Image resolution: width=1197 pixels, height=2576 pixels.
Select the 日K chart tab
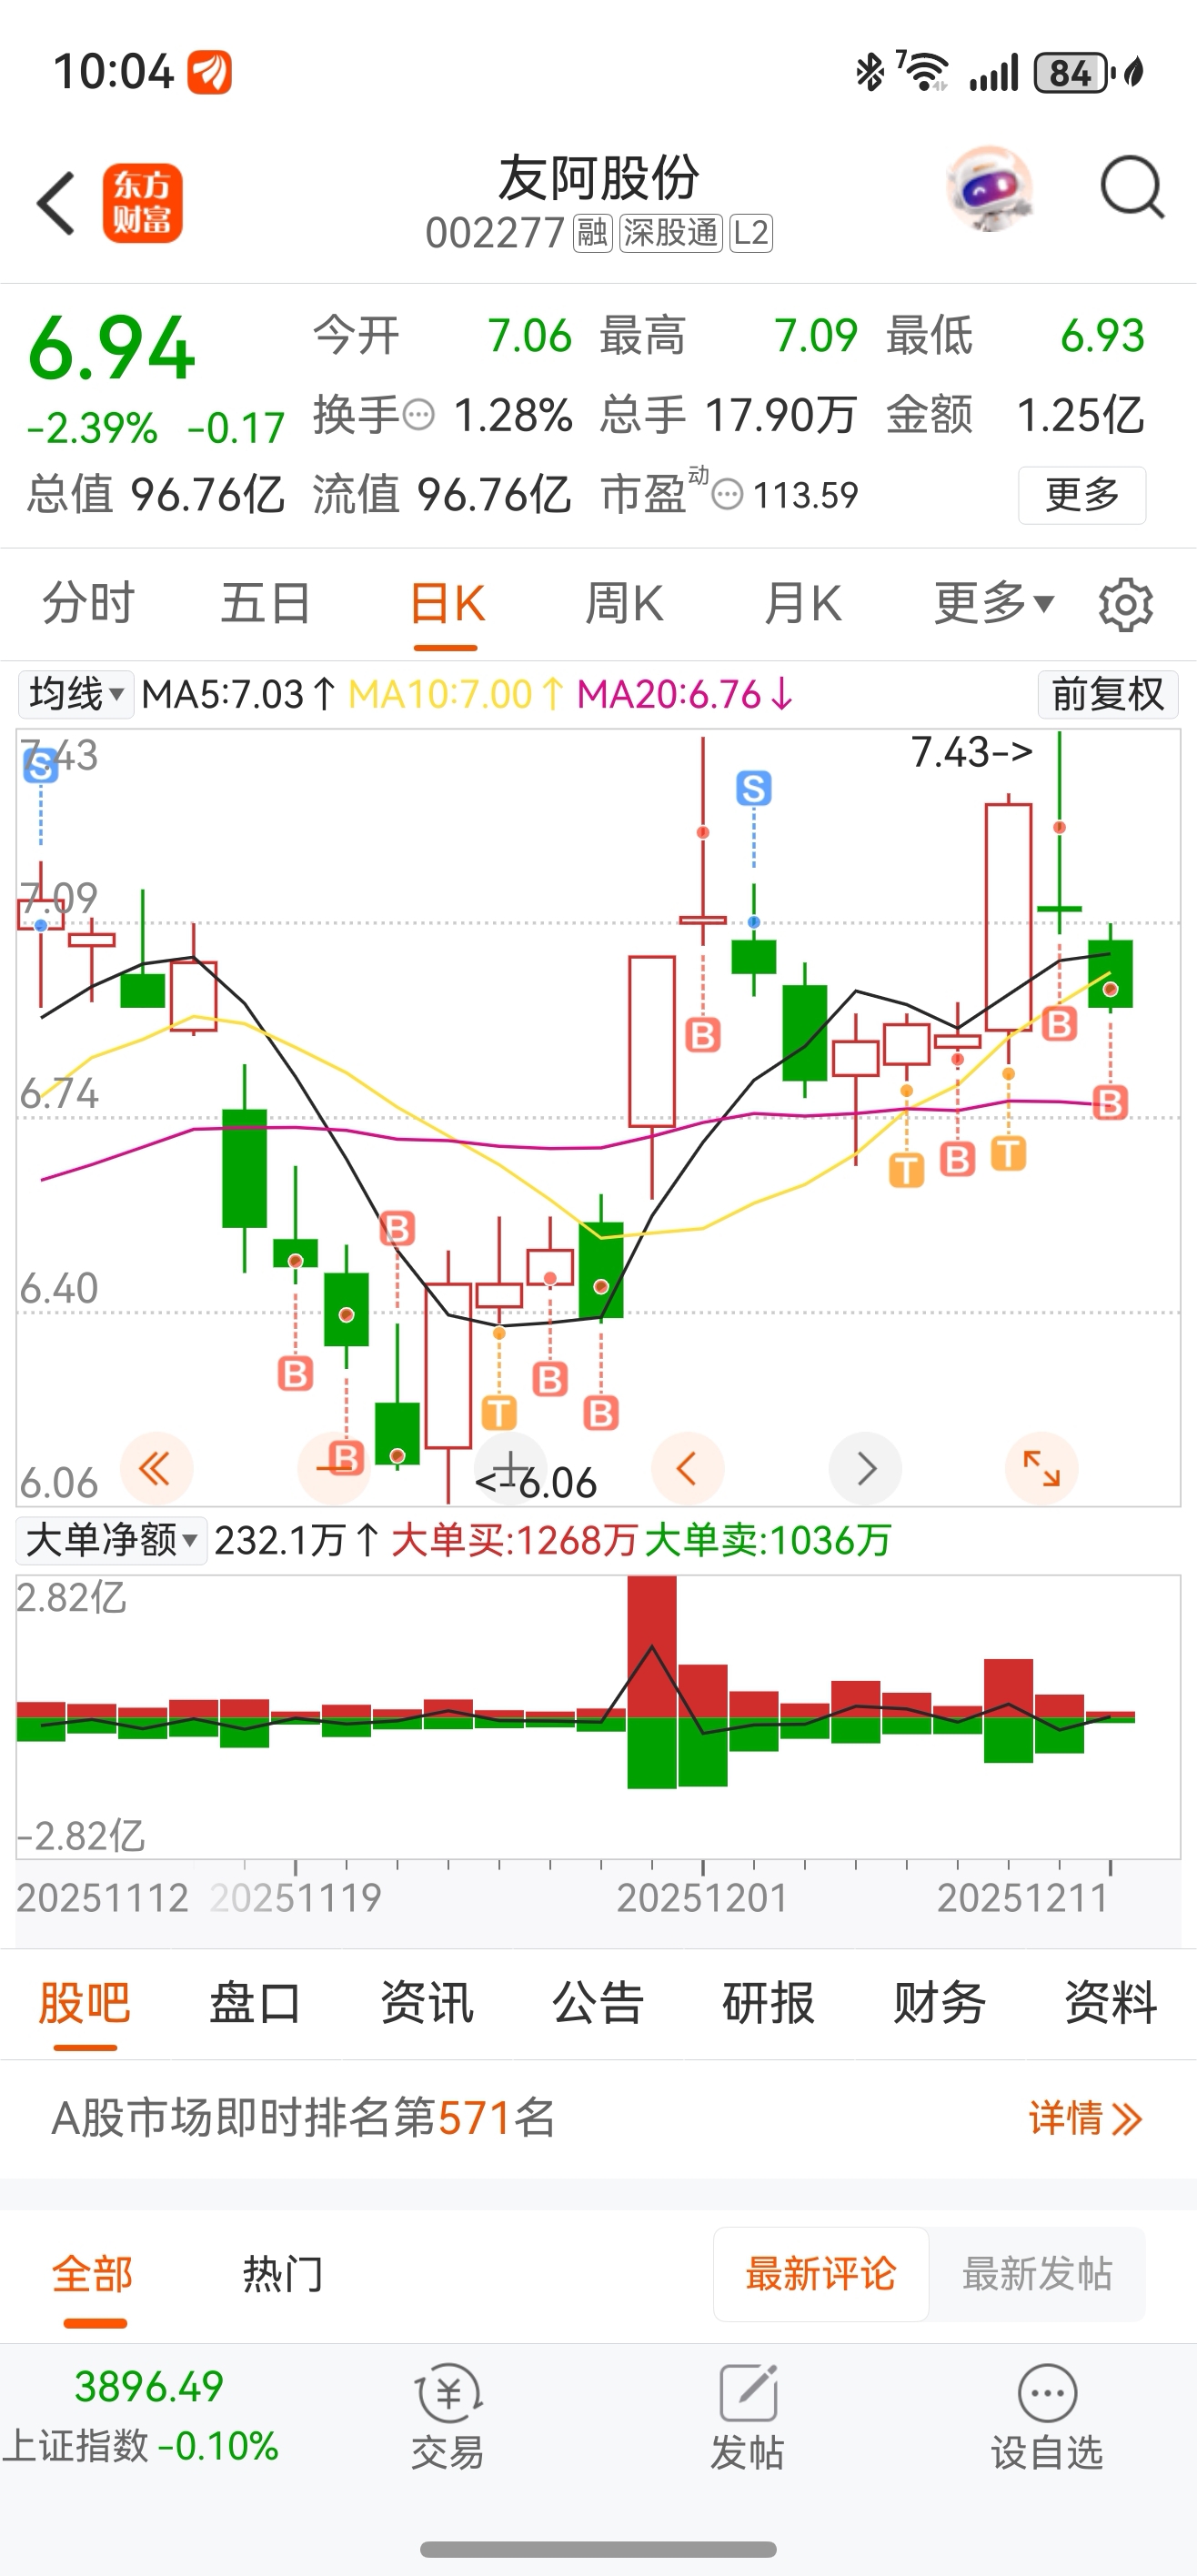(447, 604)
